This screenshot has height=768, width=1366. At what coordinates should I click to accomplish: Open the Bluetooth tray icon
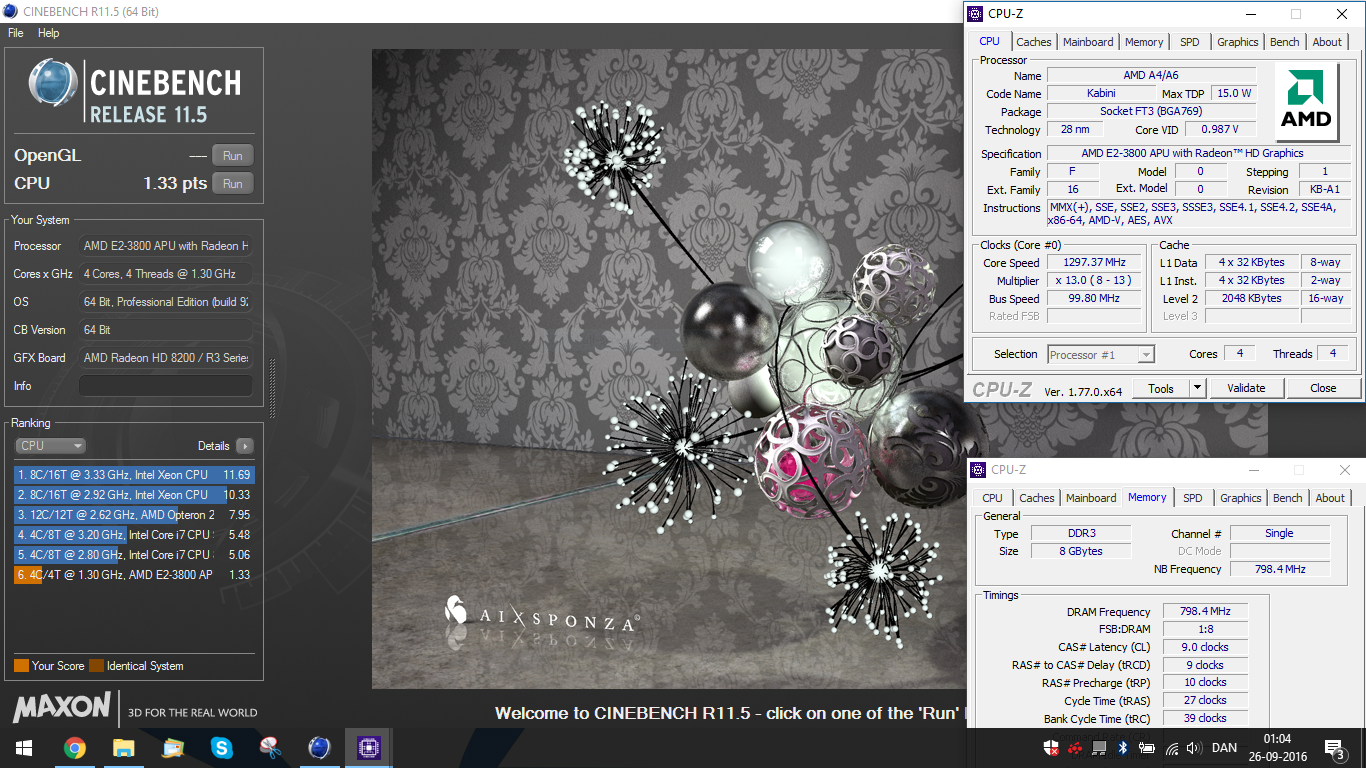coord(1122,748)
